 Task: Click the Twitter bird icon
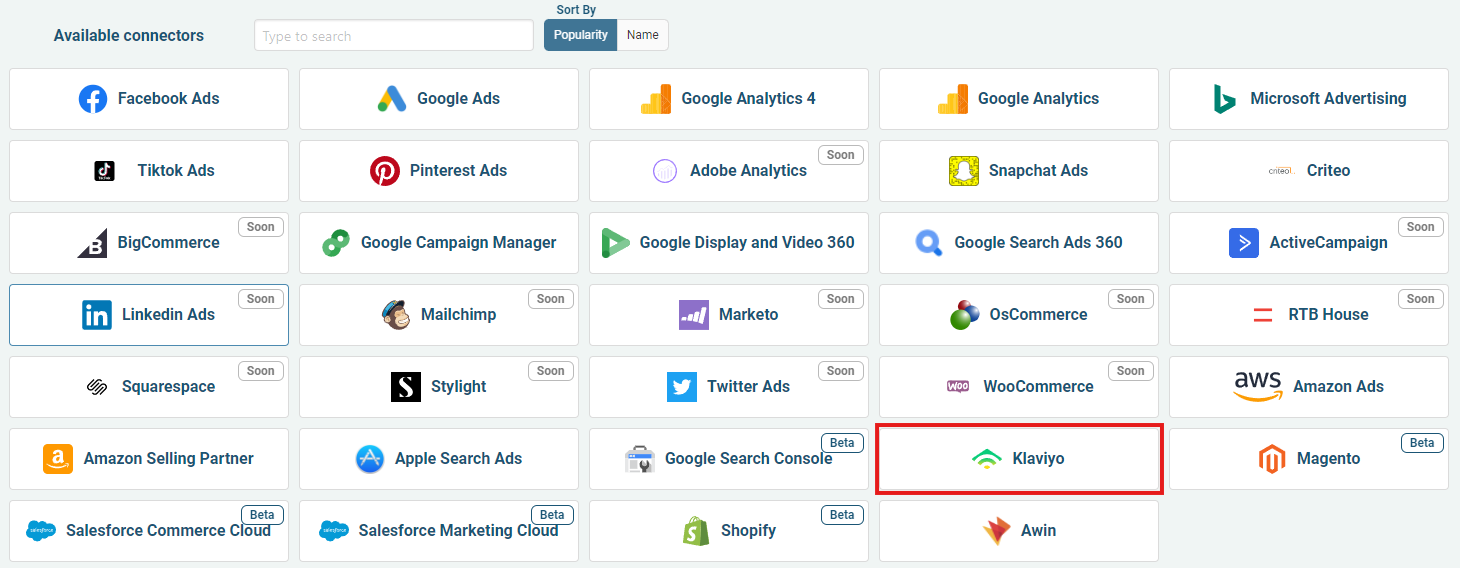pos(682,387)
